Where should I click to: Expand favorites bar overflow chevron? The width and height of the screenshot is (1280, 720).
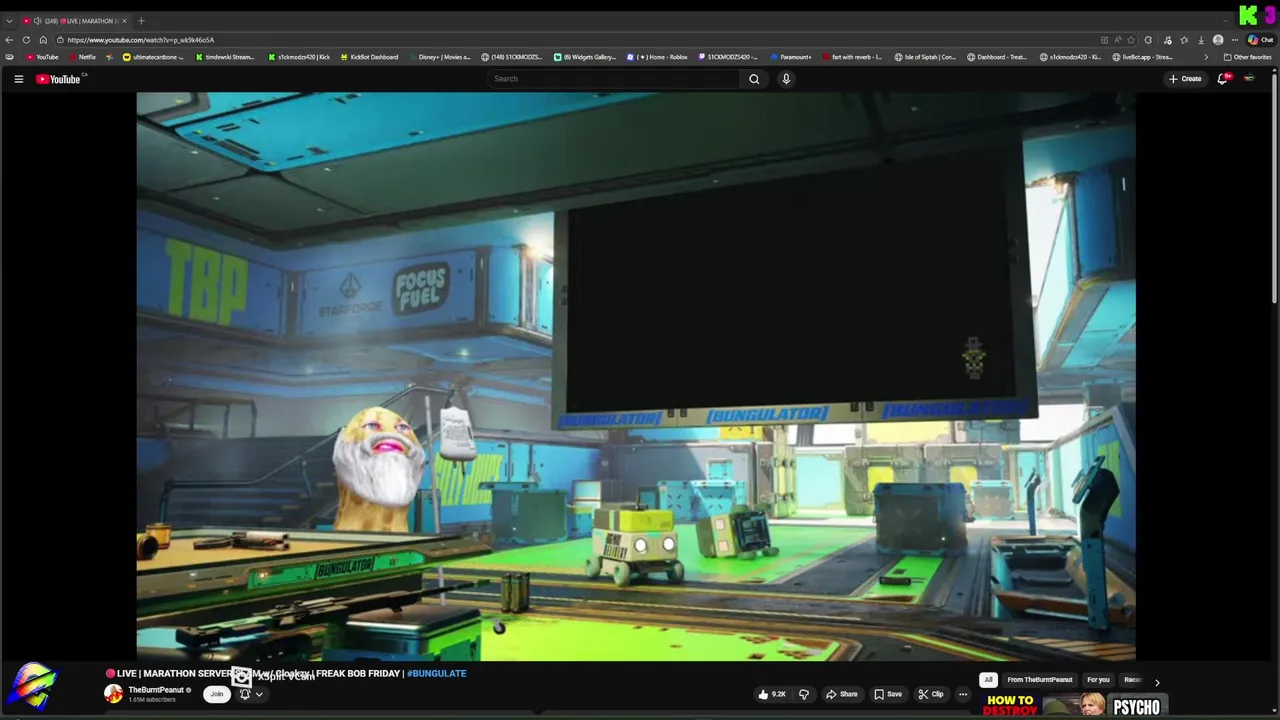pos(1206,57)
